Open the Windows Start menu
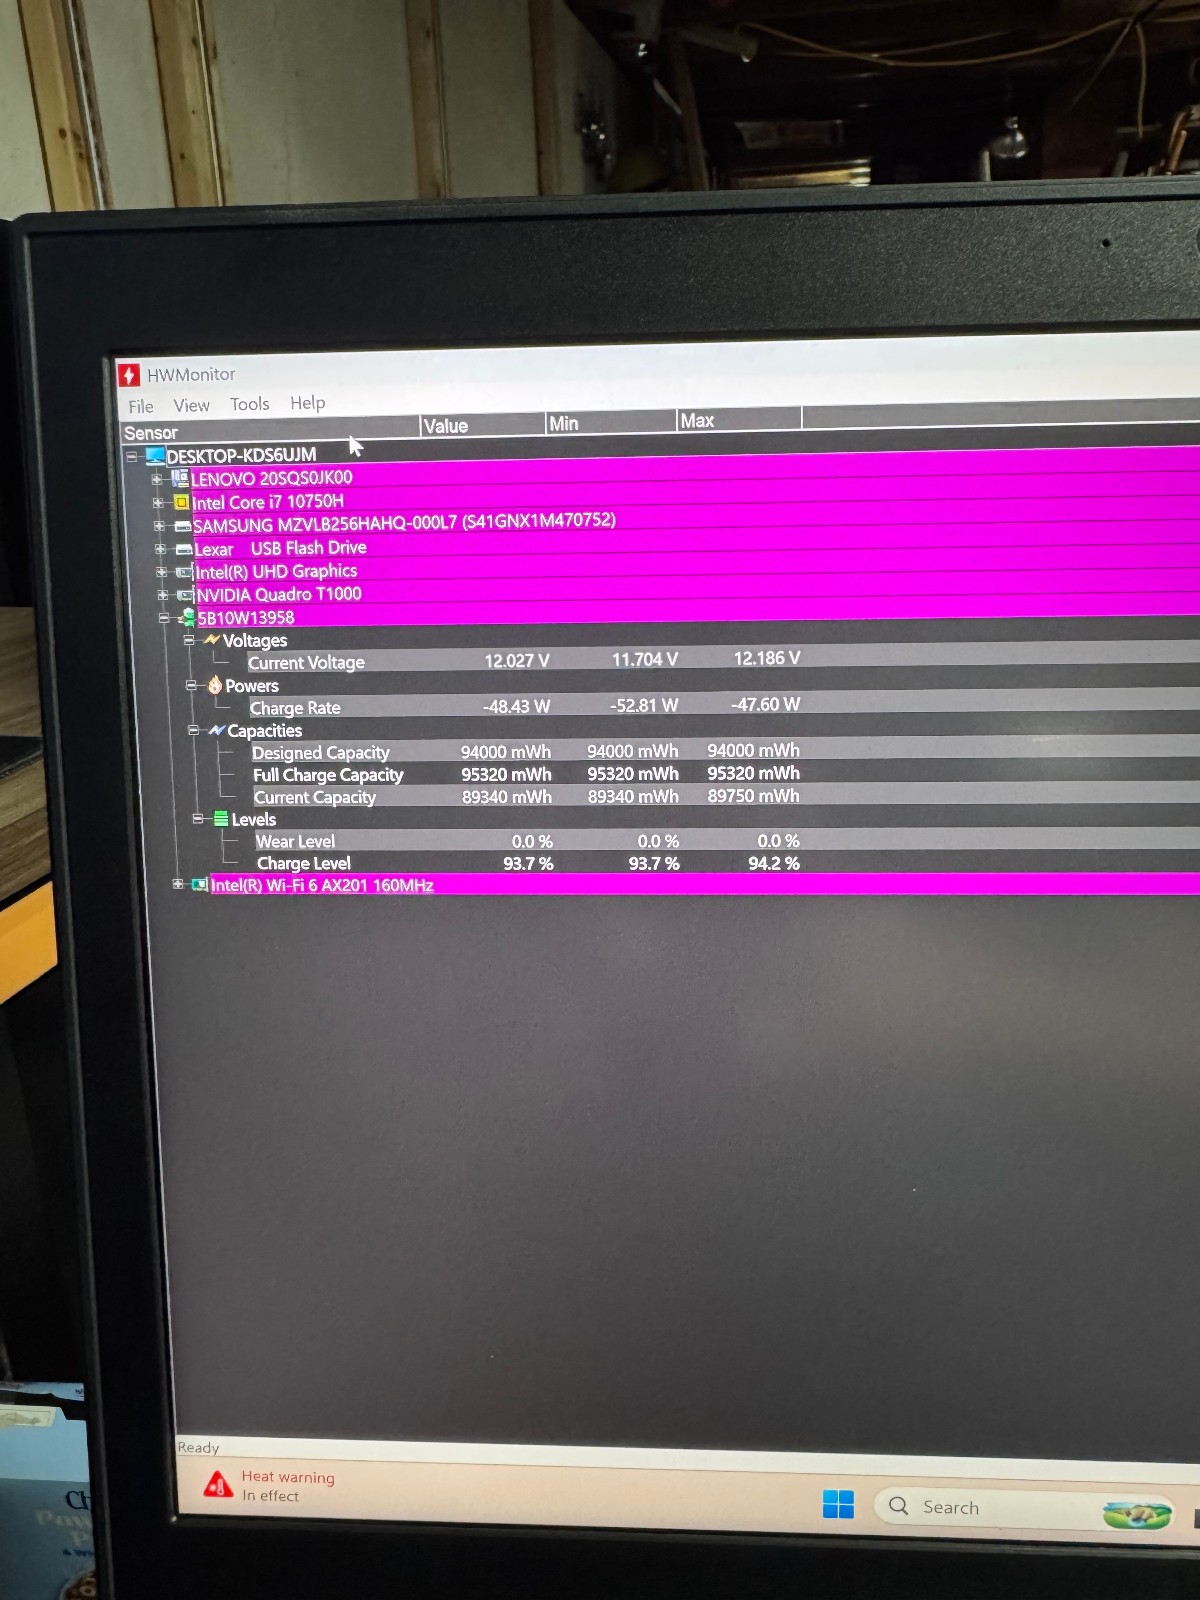Screen dimensions: 1200x1600 coord(838,1504)
